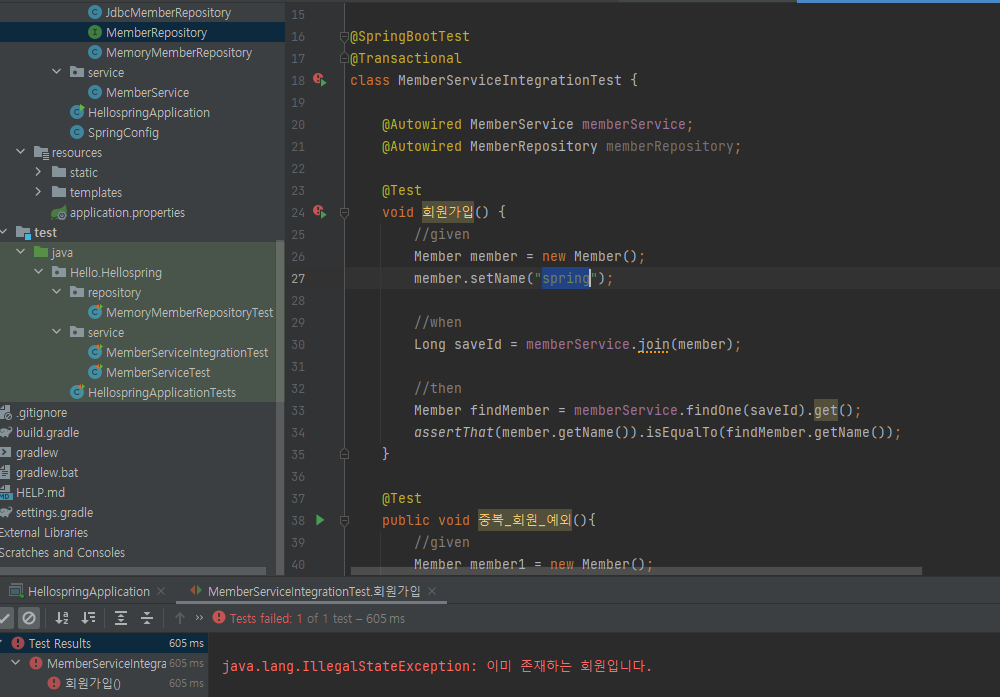Click the project tree vertical scrollbar

coord(279,406)
